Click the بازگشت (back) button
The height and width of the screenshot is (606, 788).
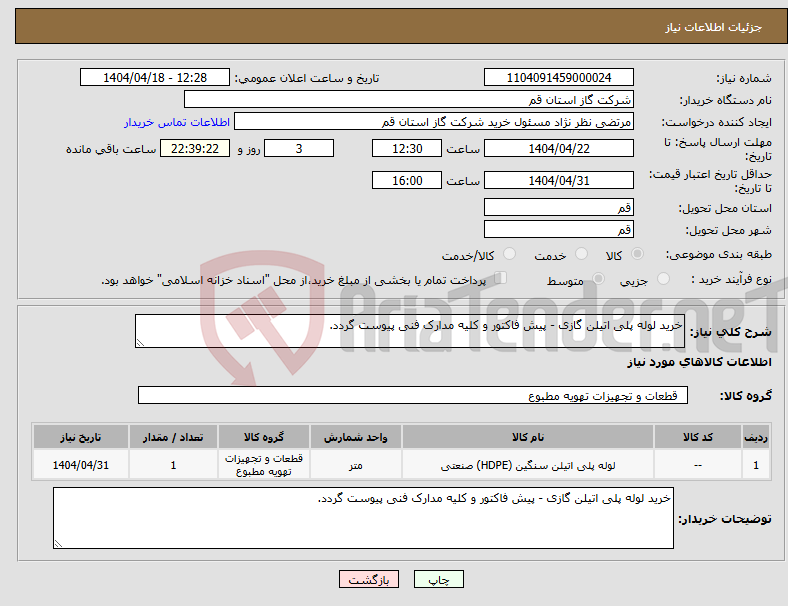(x=368, y=579)
